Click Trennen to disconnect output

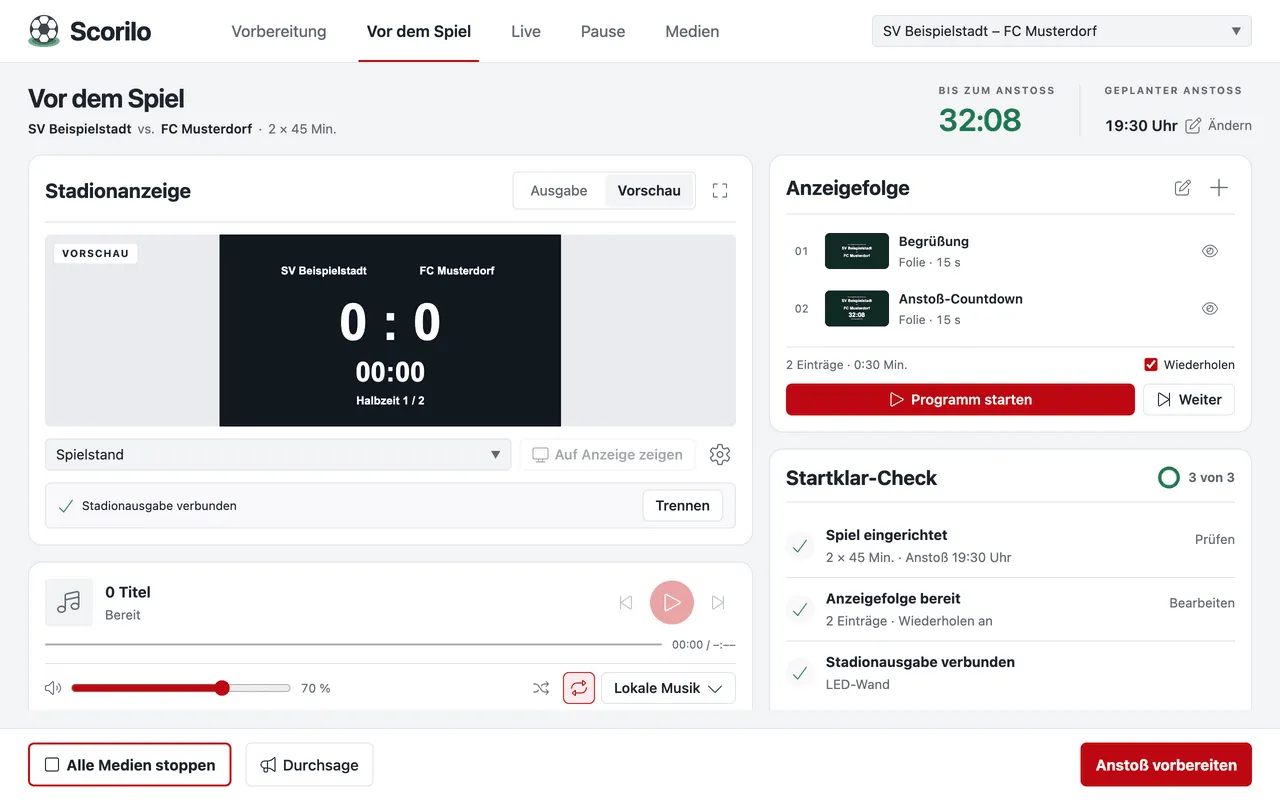click(x=683, y=505)
